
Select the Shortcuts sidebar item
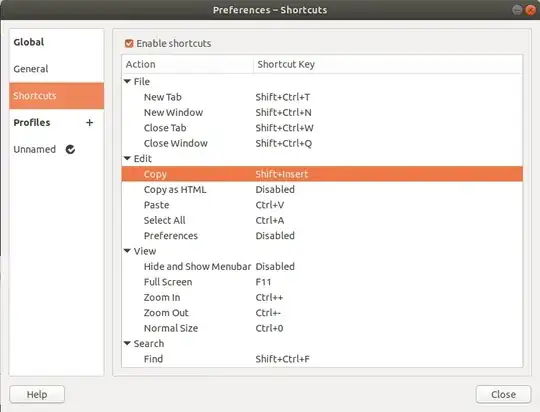pos(56,96)
